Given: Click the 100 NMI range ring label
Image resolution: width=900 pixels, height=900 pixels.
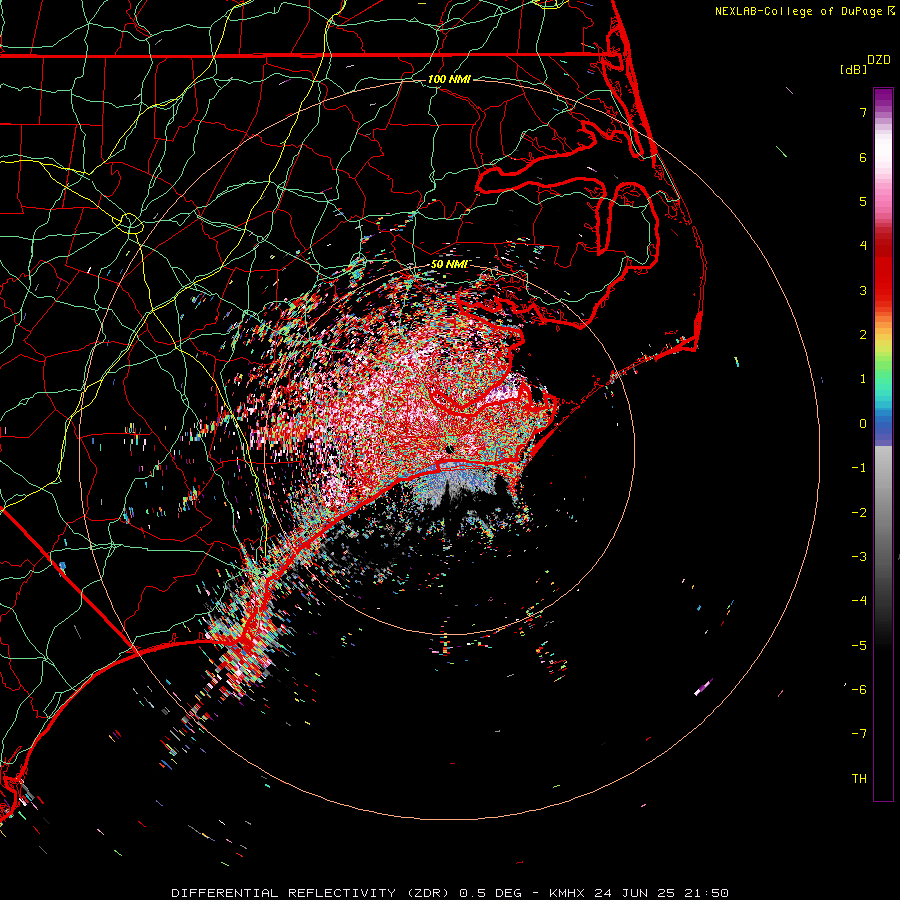Looking at the screenshot, I should pyautogui.click(x=449, y=79).
